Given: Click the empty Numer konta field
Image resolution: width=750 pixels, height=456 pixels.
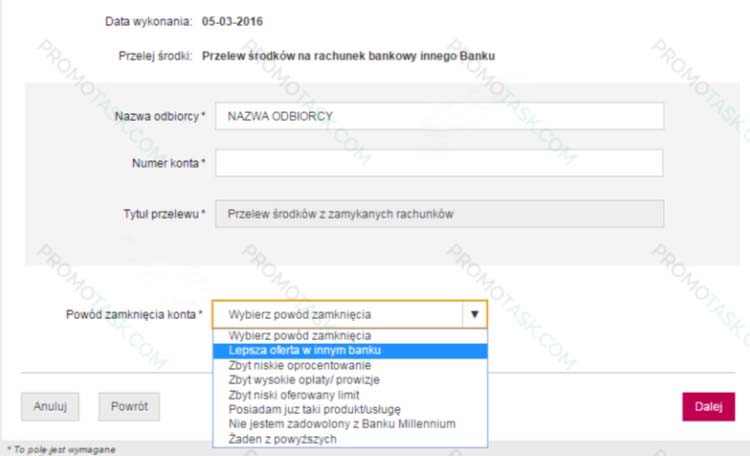Looking at the screenshot, I should [x=439, y=163].
